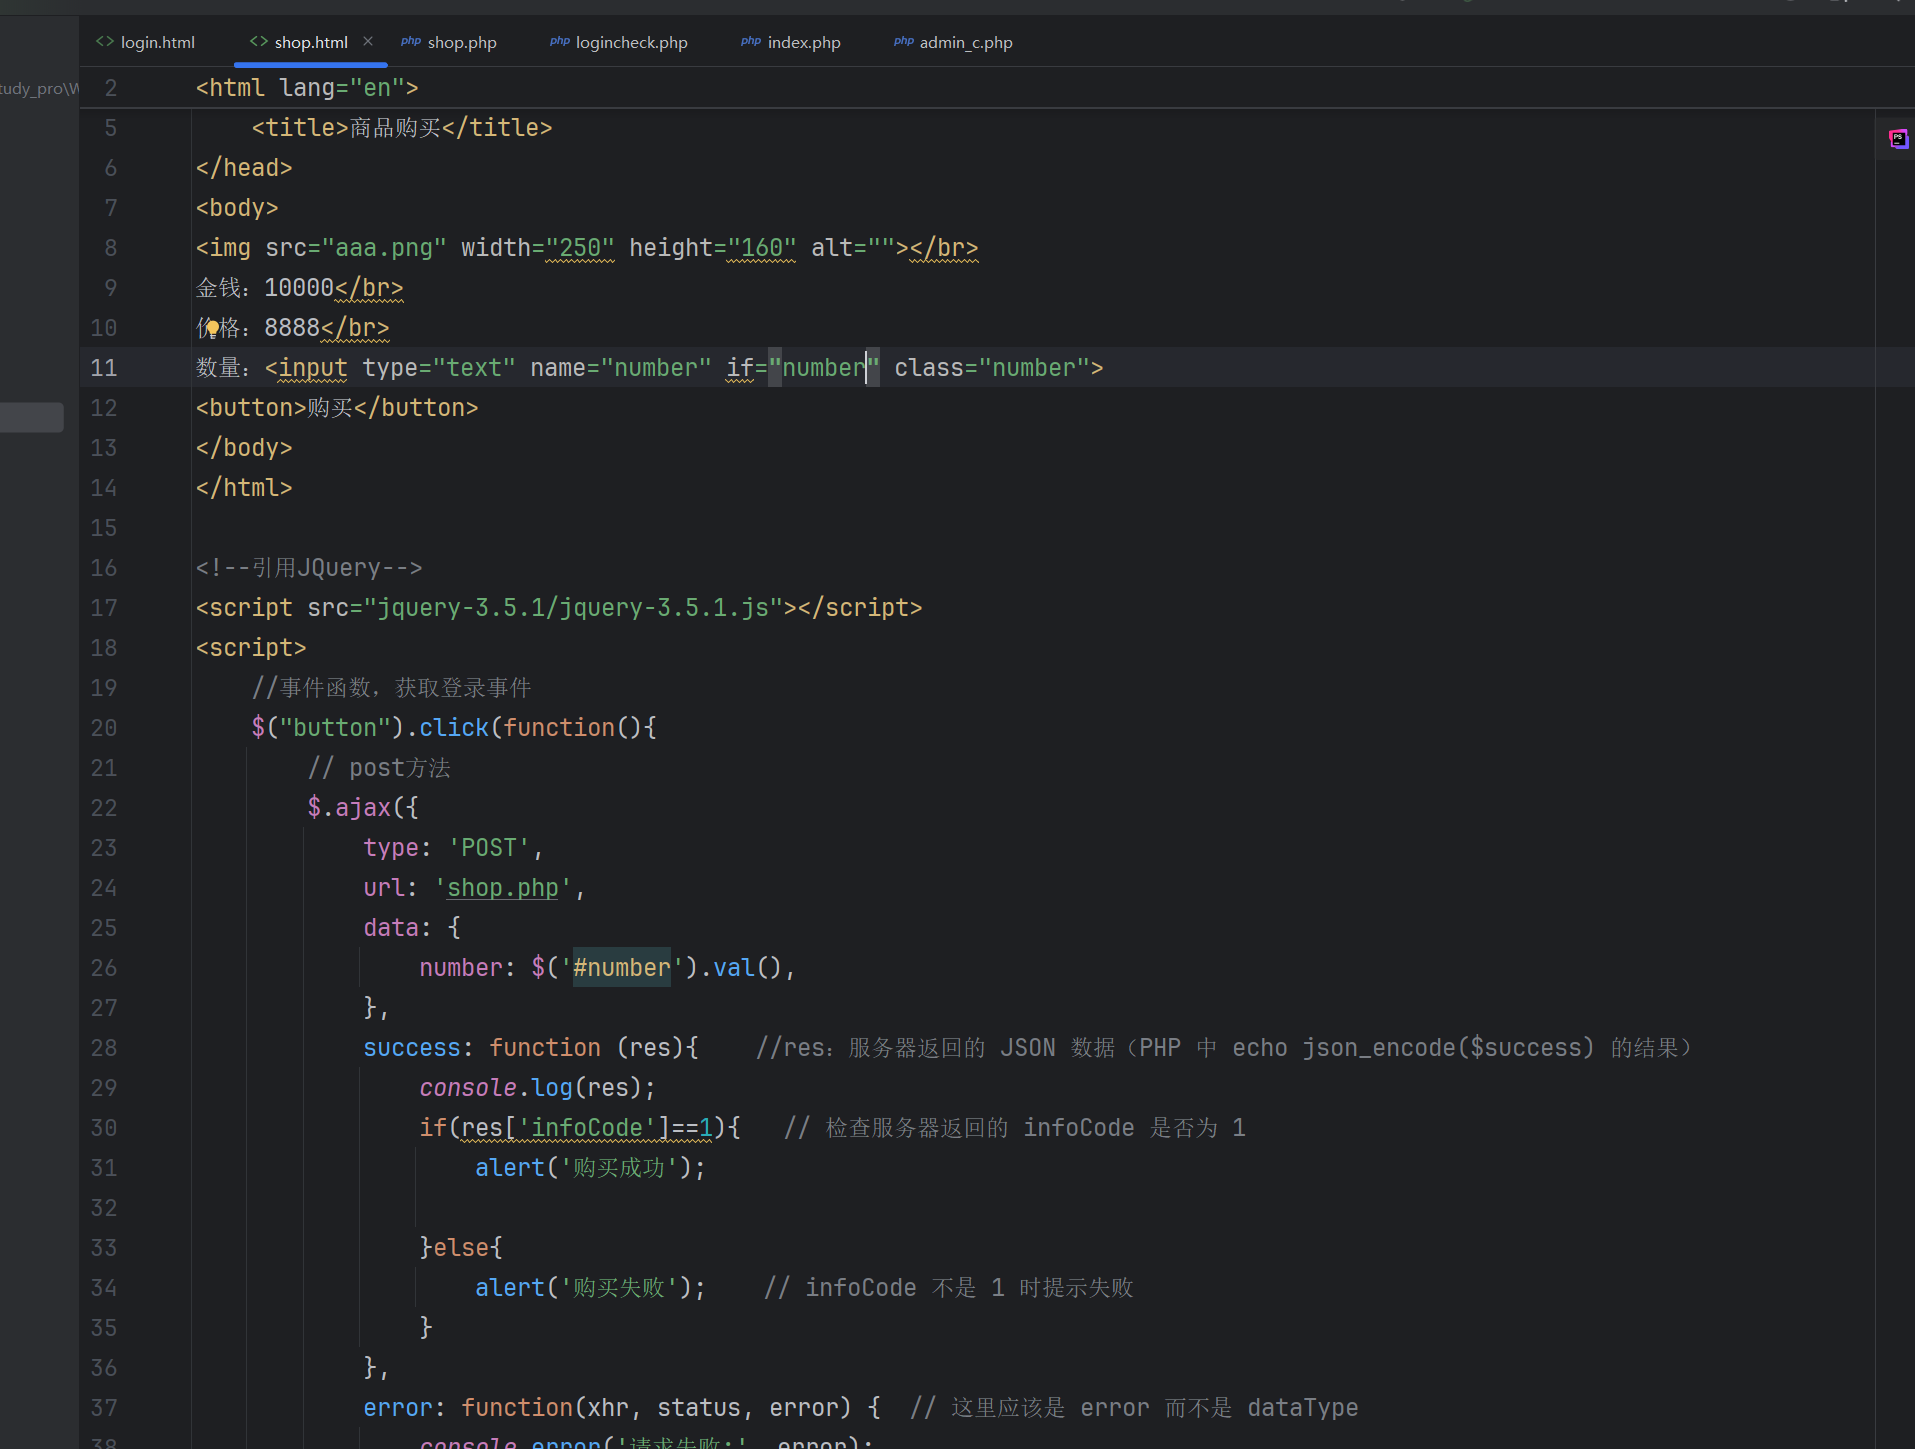Click the width="250" attribute

point(538,247)
